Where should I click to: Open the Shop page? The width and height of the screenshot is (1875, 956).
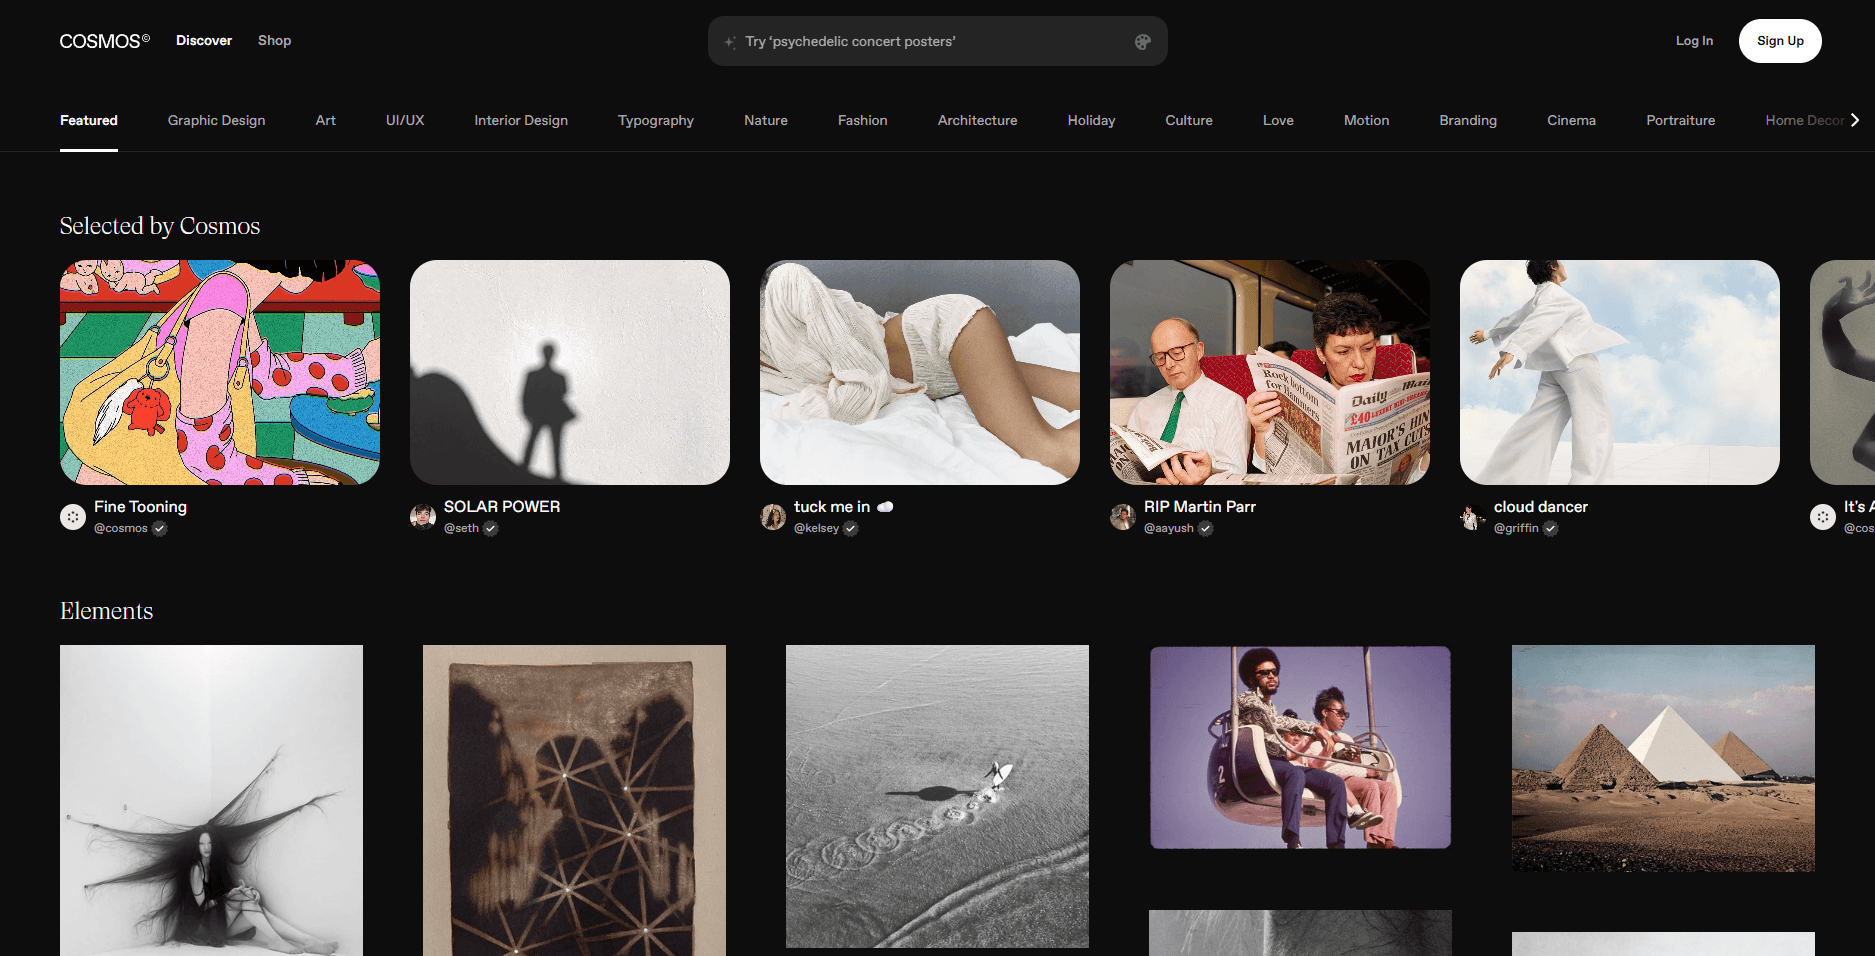point(274,41)
